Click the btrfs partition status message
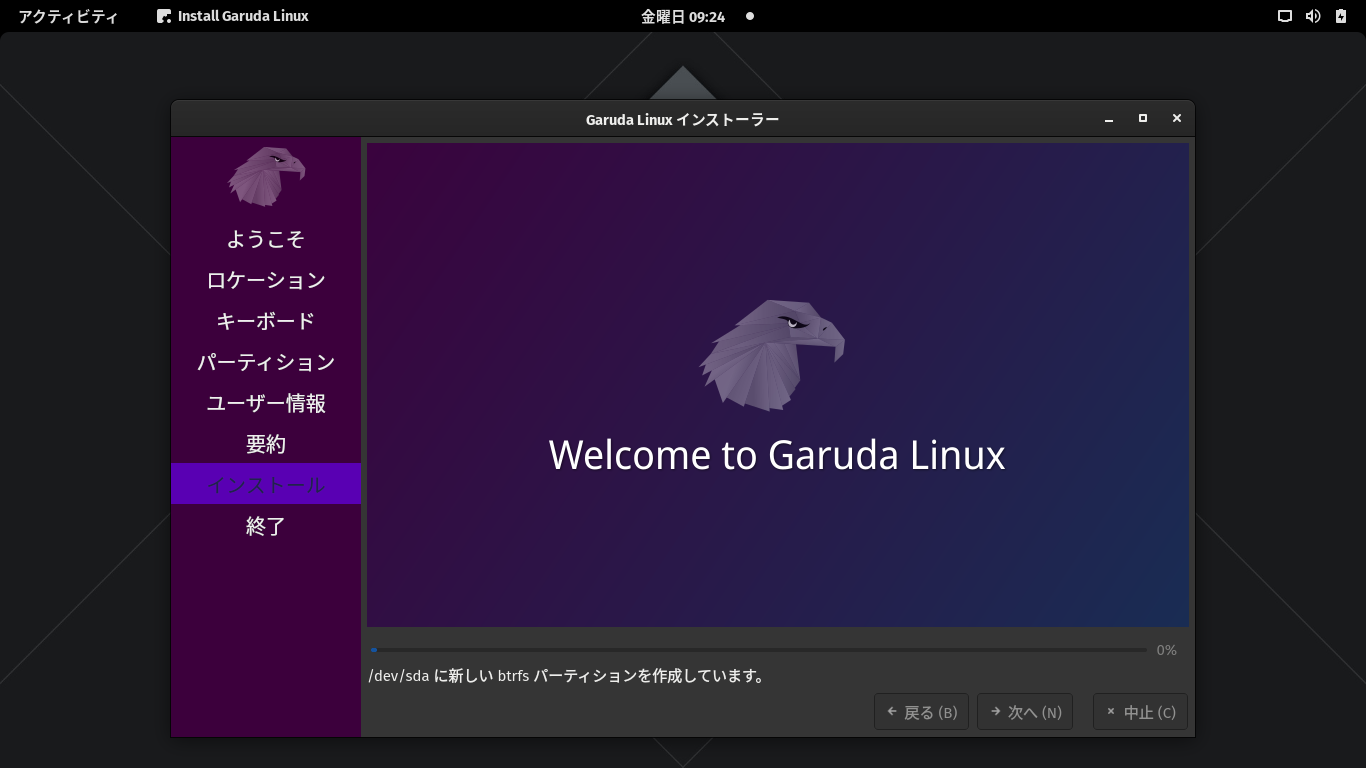1366x768 pixels. tap(568, 676)
